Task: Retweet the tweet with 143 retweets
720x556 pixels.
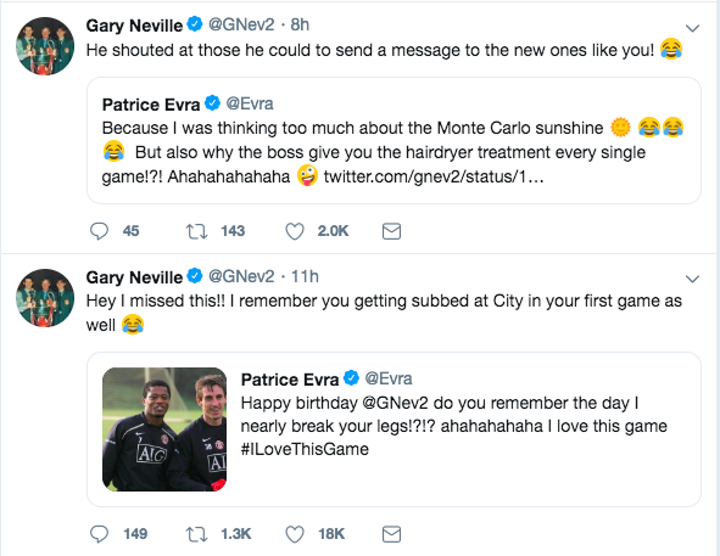Action: click(196, 231)
